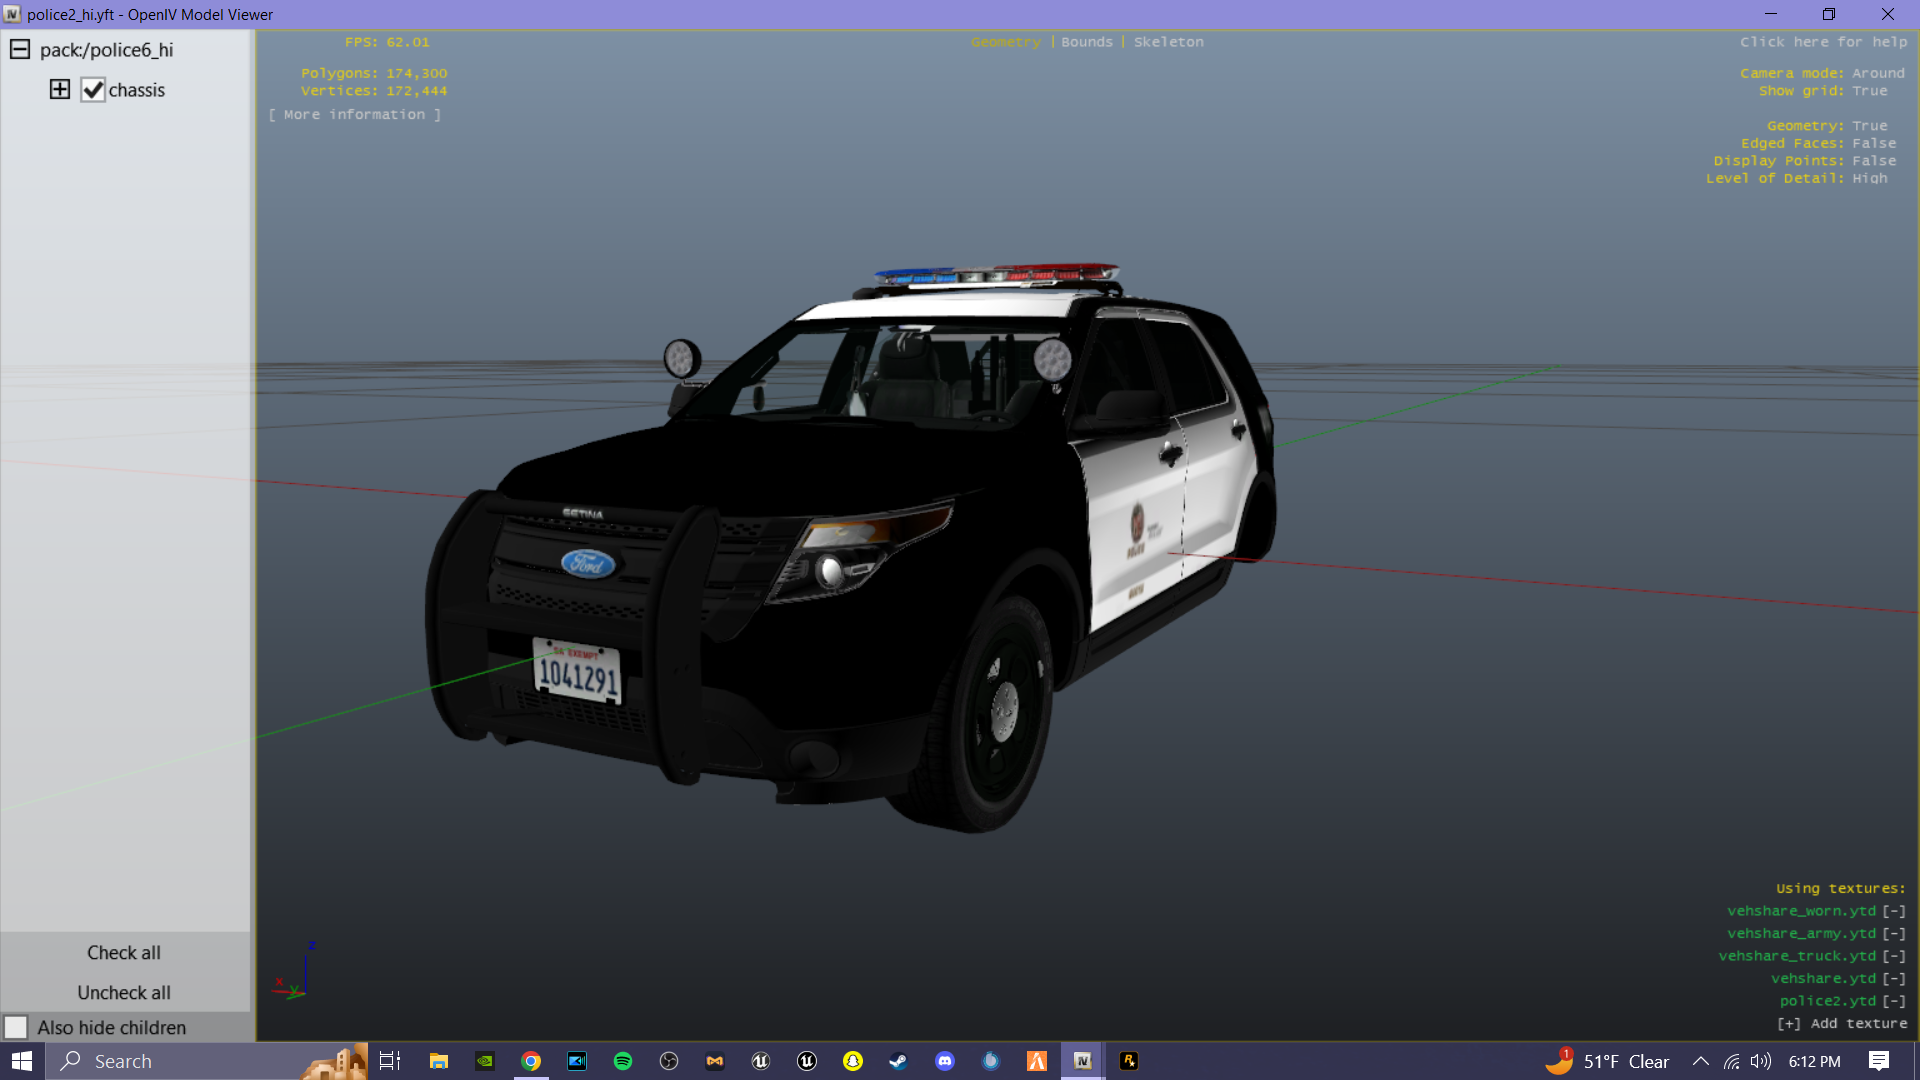Open Spotify from the taskbar

[x=623, y=1061]
